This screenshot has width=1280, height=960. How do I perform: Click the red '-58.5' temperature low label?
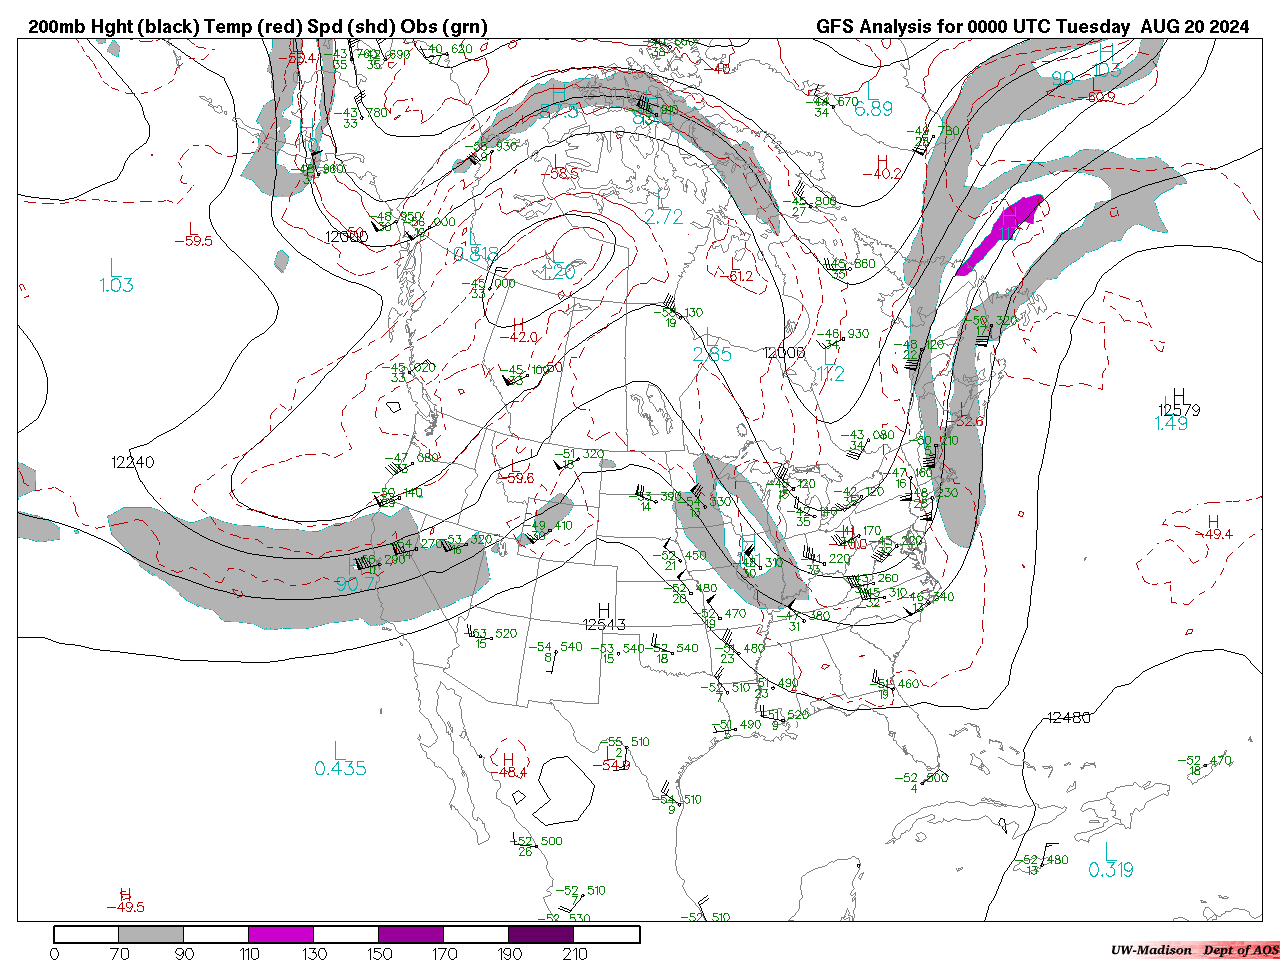[x=559, y=174]
